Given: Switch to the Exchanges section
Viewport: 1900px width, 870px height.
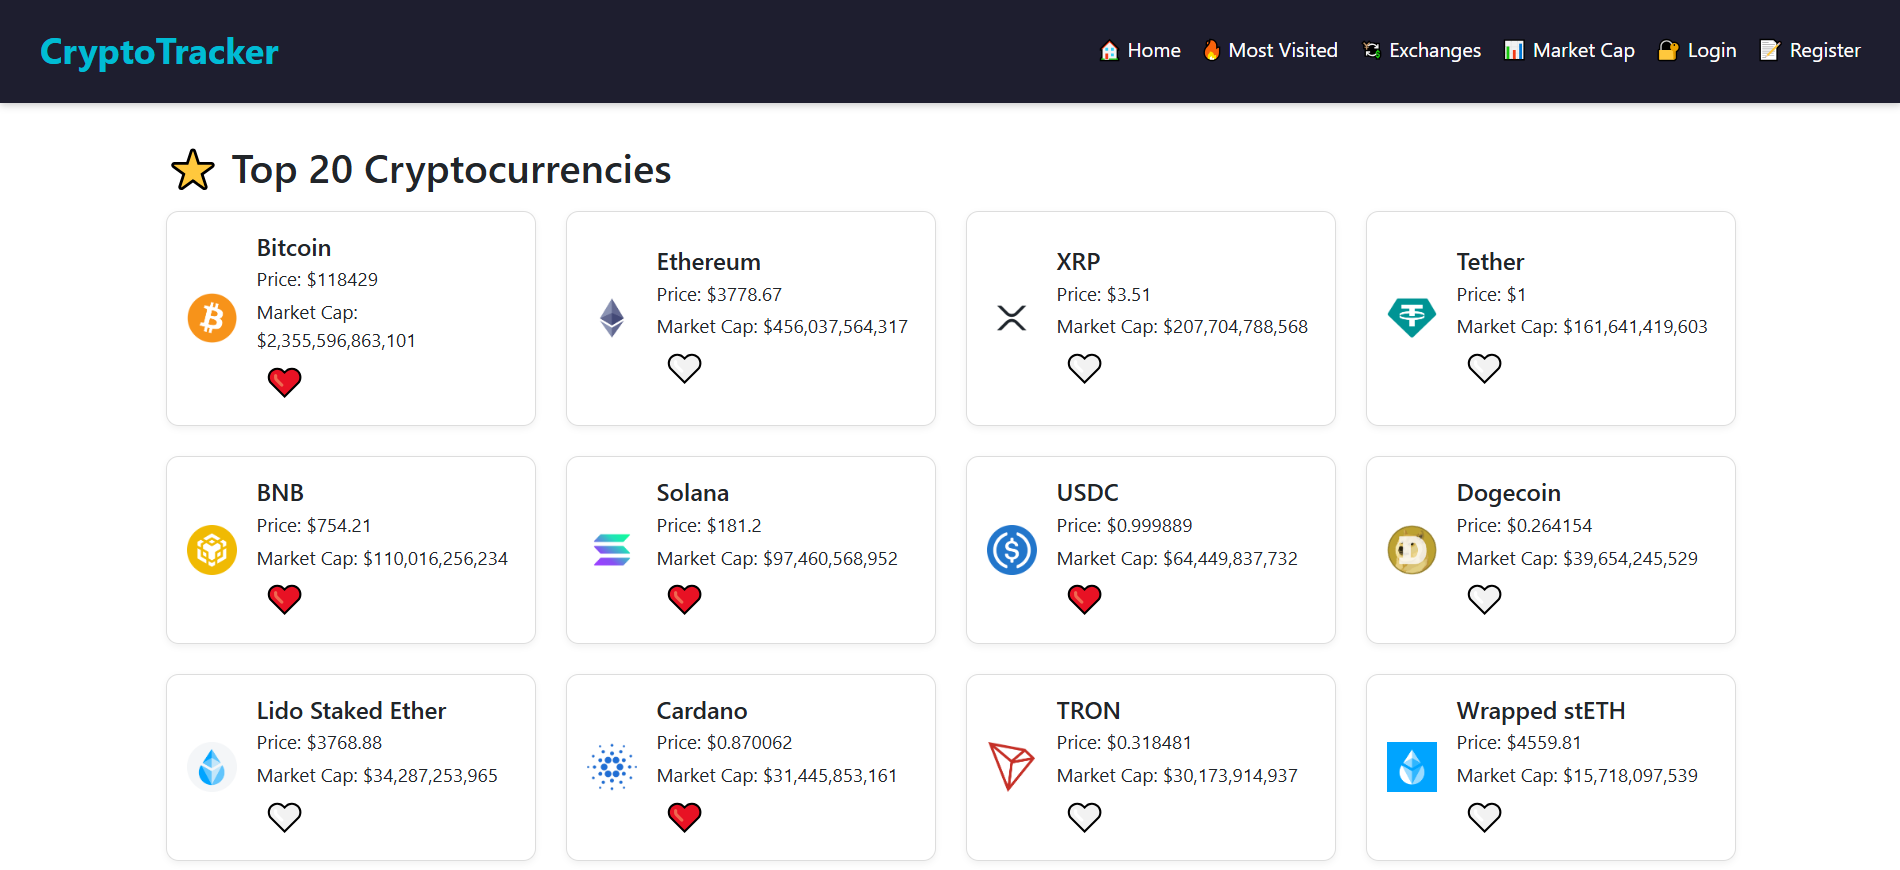Looking at the screenshot, I should pos(1421,50).
